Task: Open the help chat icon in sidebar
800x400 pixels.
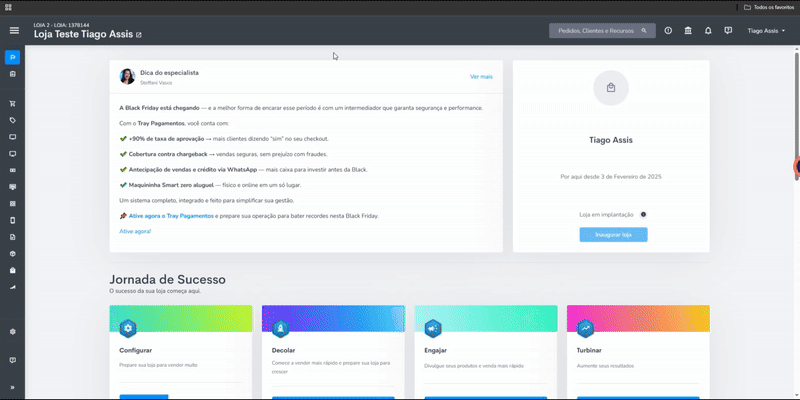Action: click(12, 360)
